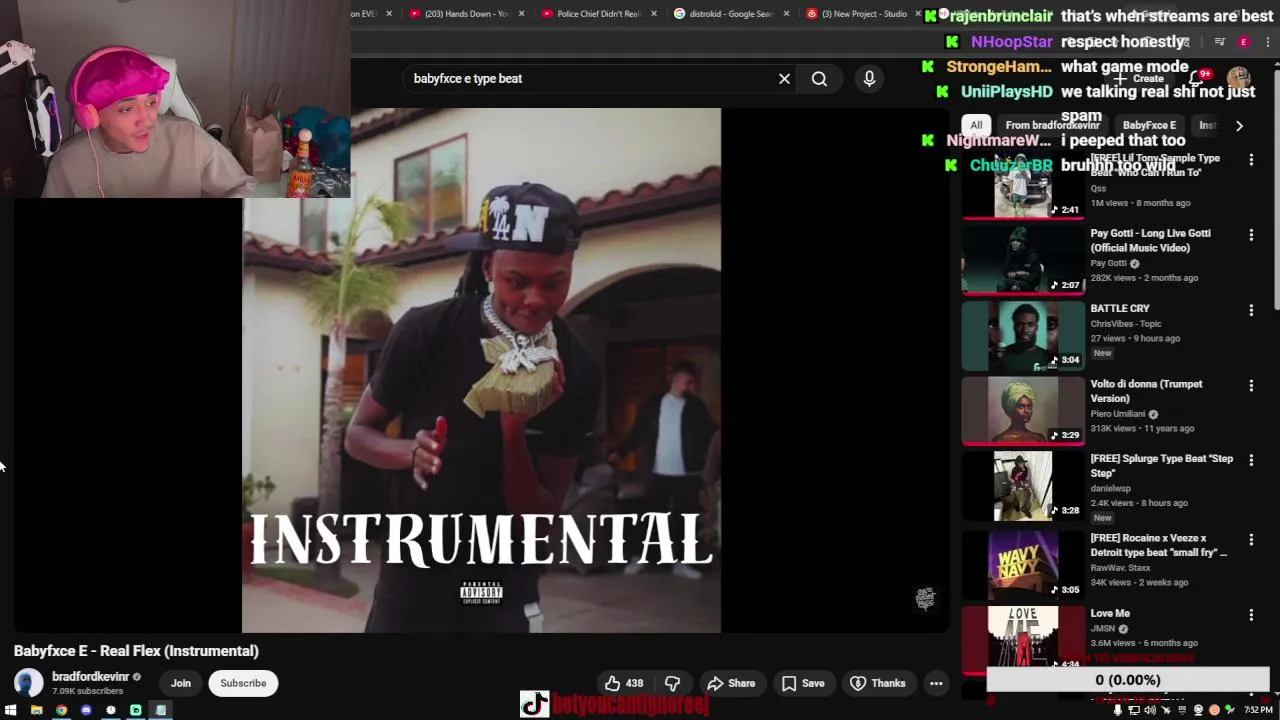Viewport: 1280px width, 720px height.
Task: Open options for Volto di donna video
Action: pos(1251,385)
